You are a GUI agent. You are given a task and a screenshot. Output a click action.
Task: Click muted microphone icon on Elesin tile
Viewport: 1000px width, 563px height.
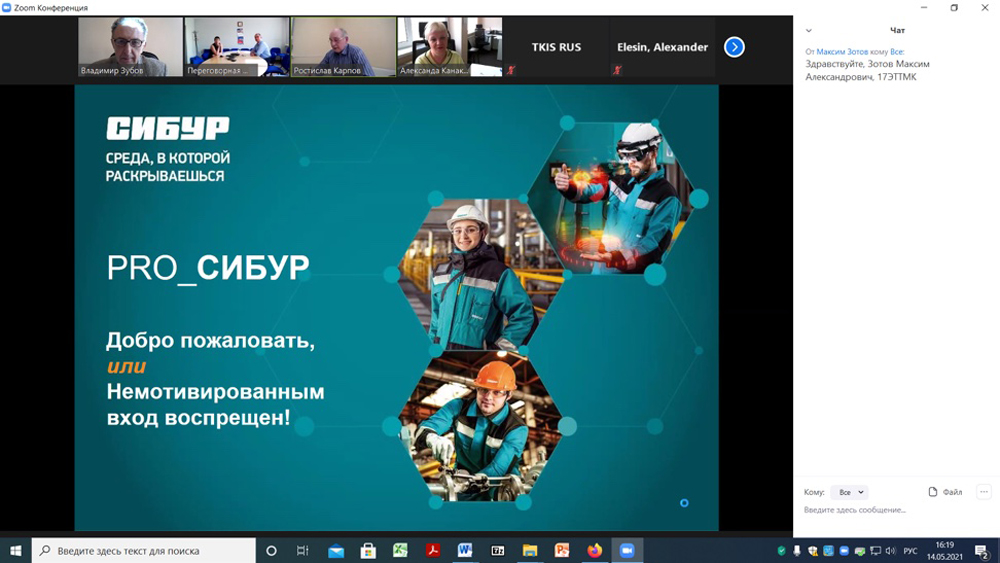(x=617, y=70)
